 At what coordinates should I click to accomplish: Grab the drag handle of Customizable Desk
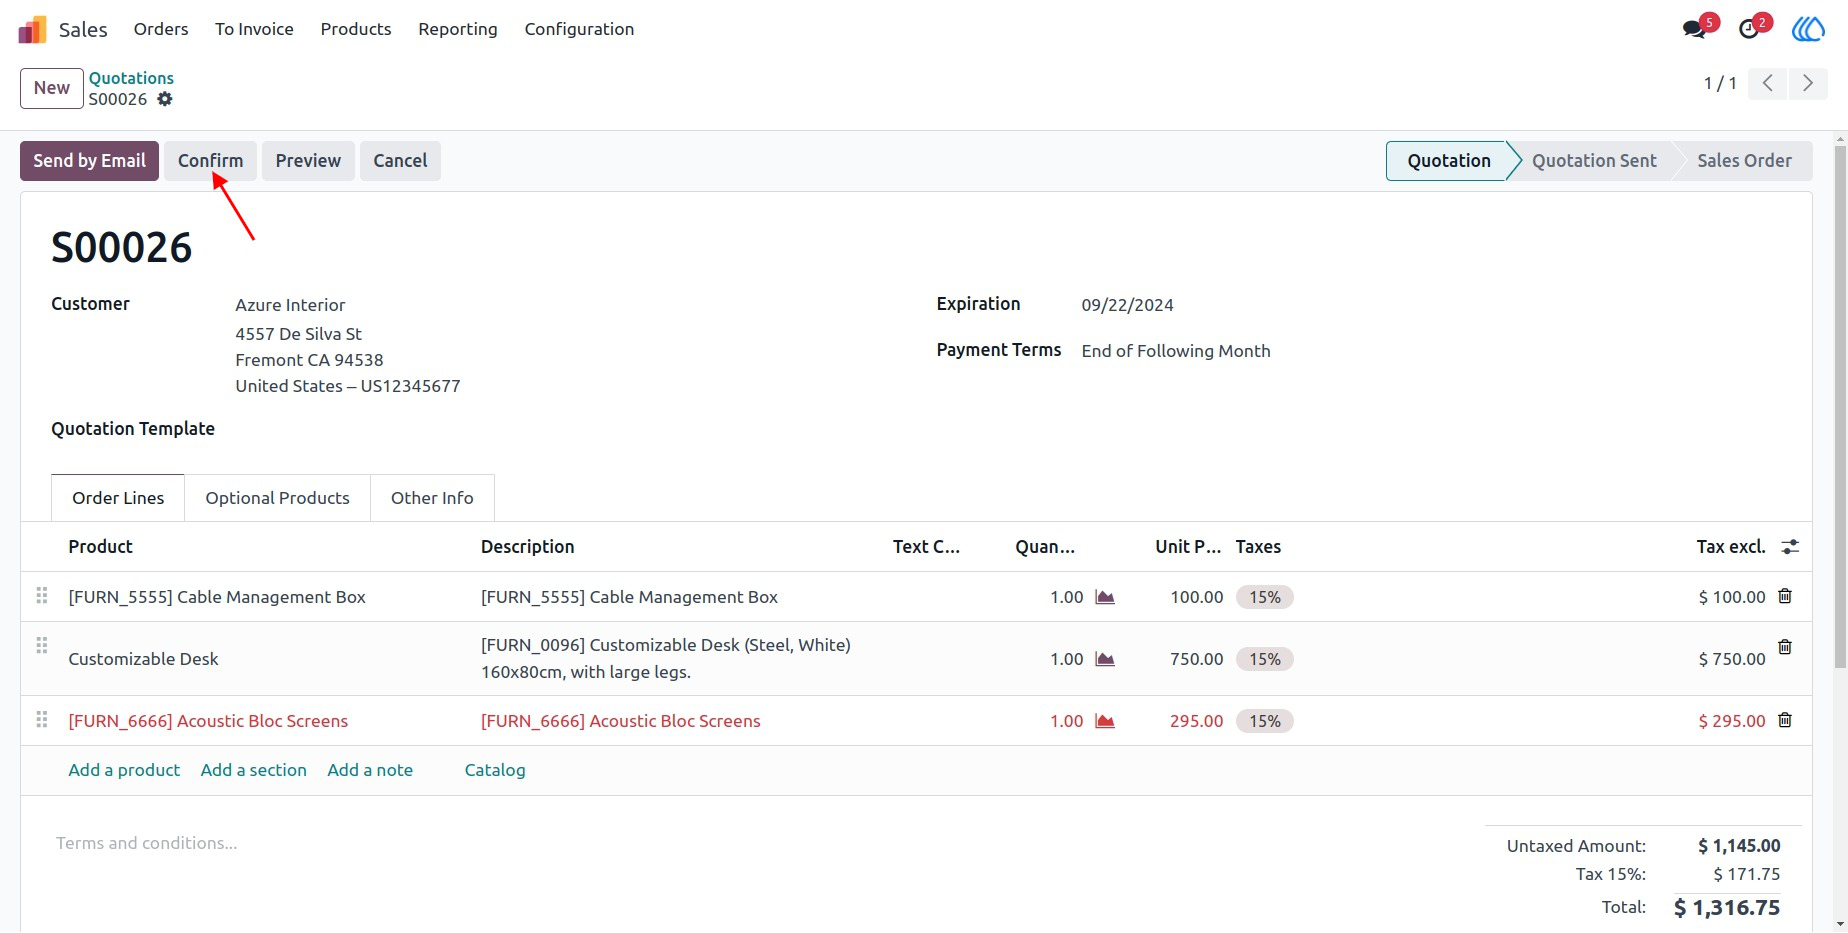[42, 646]
